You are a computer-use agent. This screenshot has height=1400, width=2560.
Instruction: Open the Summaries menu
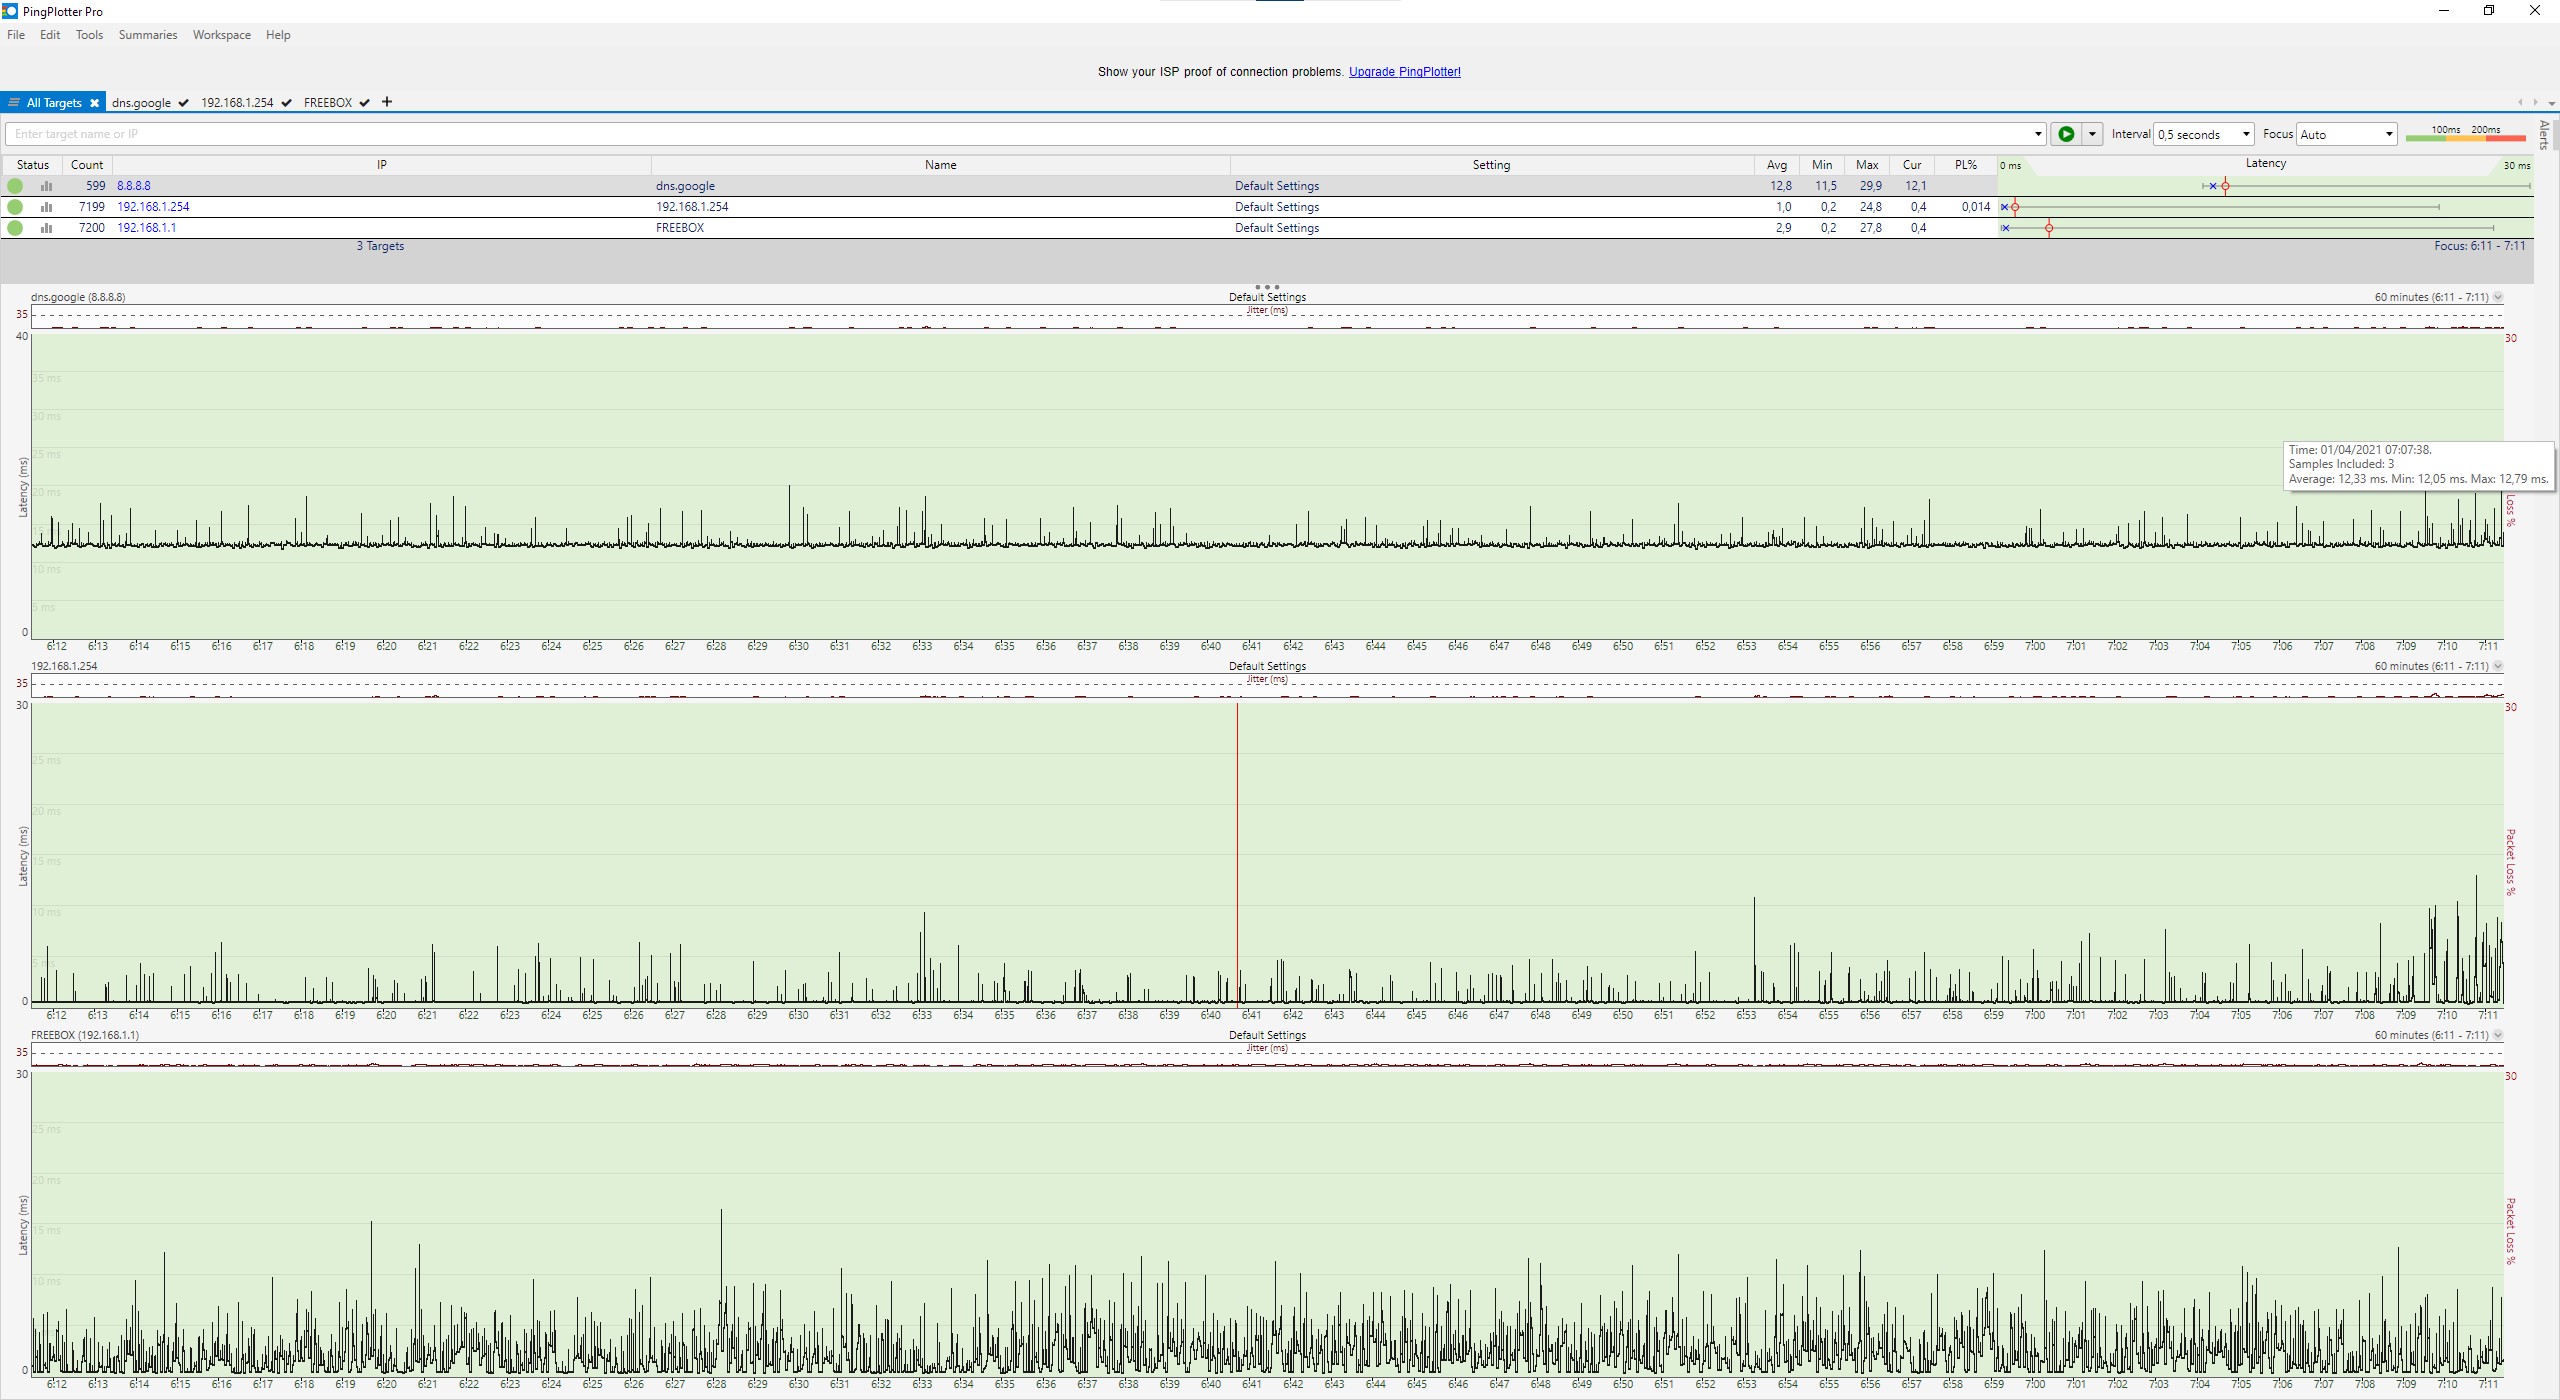[x=147, y=35]
